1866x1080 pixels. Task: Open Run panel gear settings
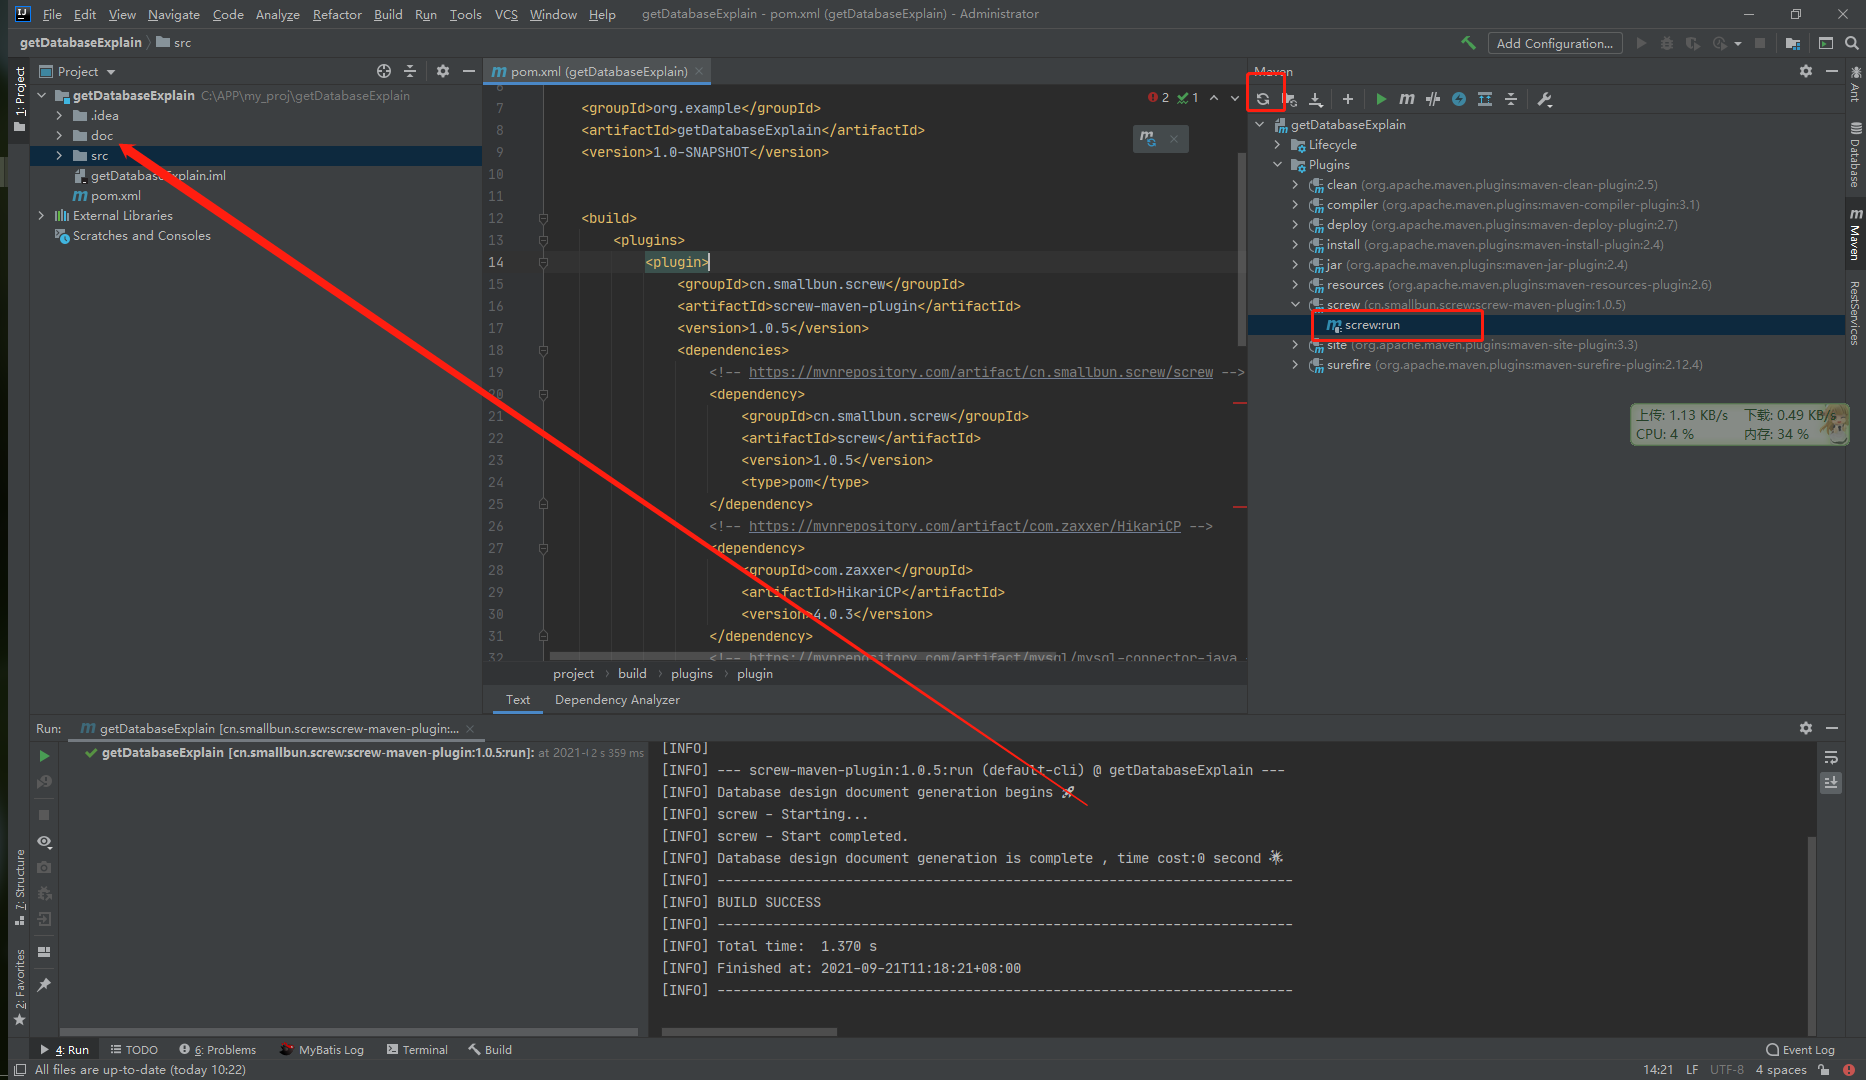click(x=1806, y=728)
